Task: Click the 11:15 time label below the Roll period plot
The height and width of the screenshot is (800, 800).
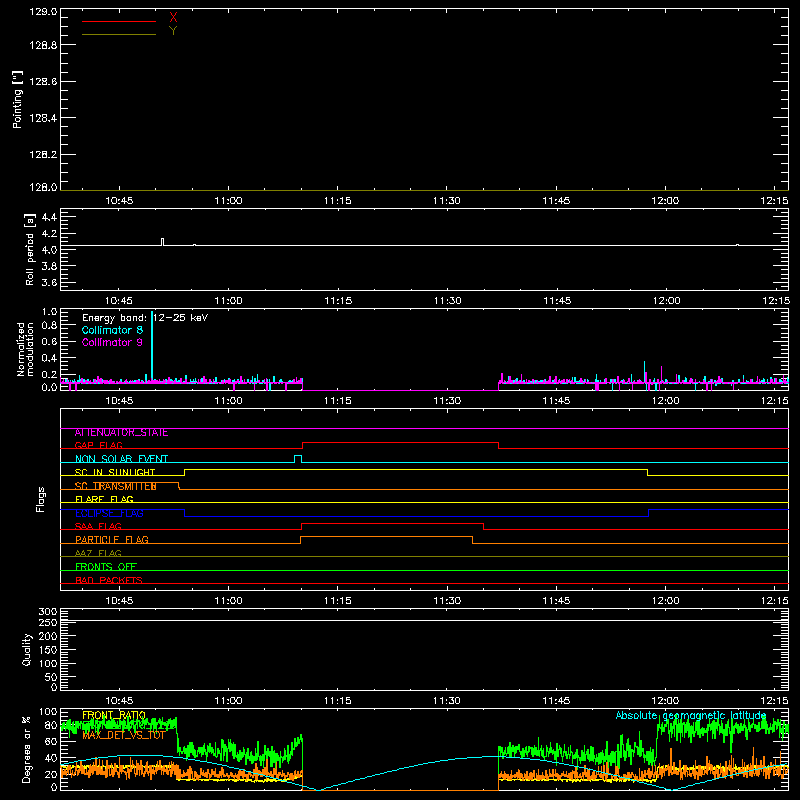Action: (x=338, y=301)
